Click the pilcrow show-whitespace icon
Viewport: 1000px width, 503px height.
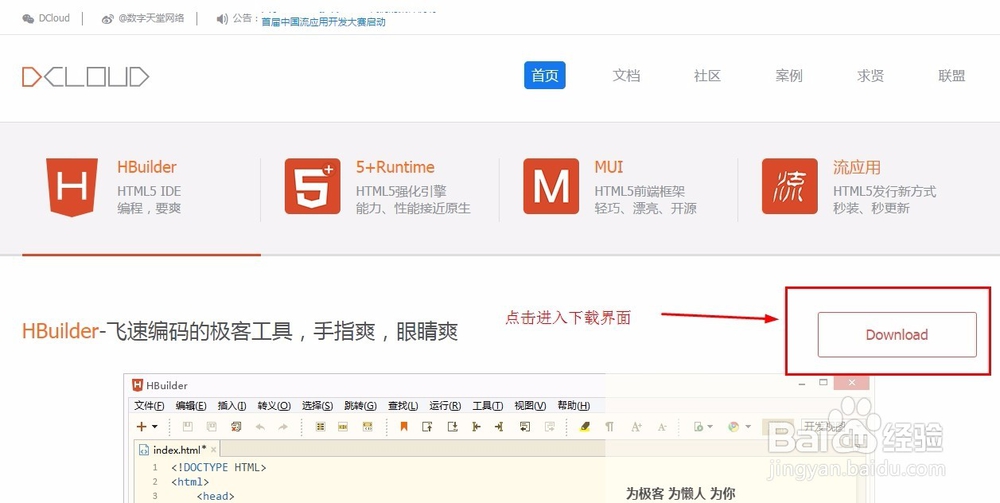point(610,426)
